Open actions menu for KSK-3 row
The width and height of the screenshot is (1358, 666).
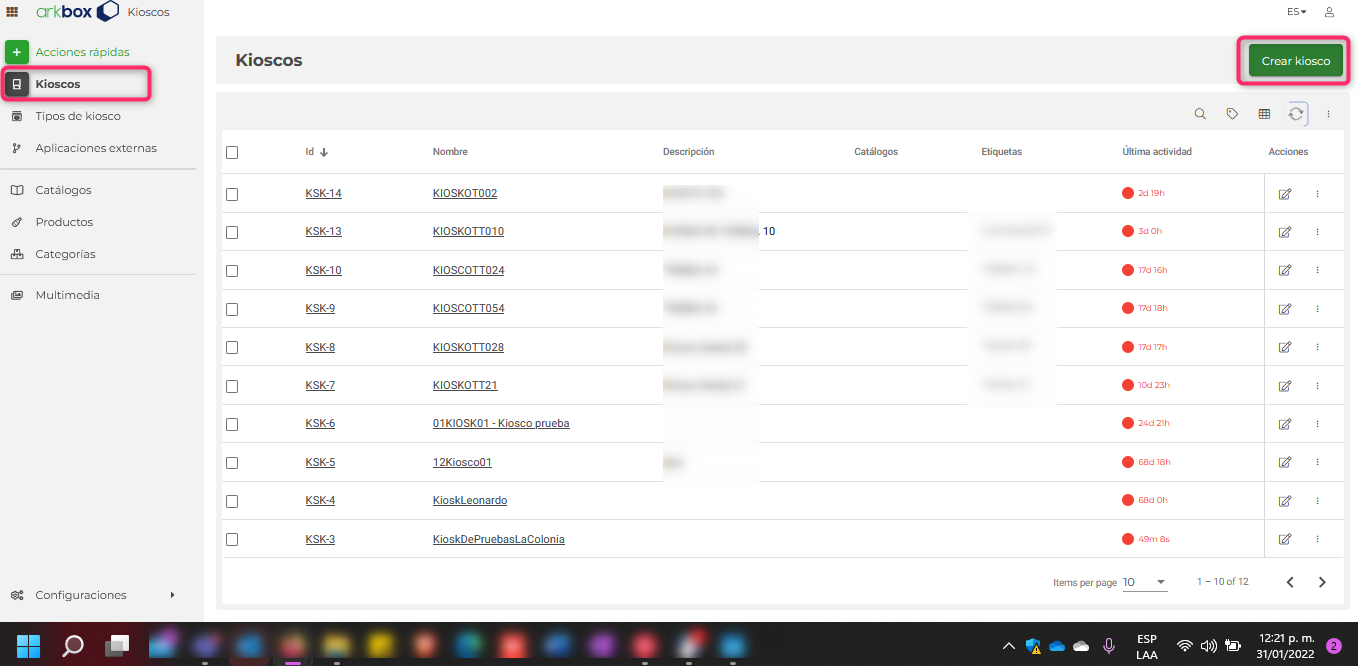pos(1317,539)
